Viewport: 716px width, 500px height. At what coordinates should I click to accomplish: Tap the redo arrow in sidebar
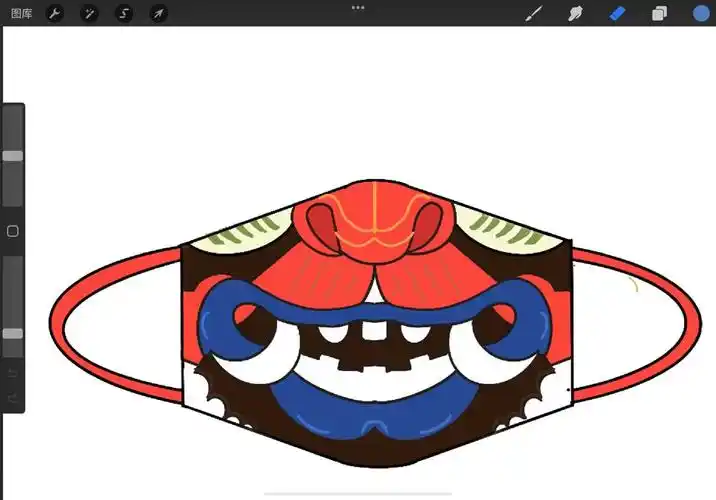[12, 399]
